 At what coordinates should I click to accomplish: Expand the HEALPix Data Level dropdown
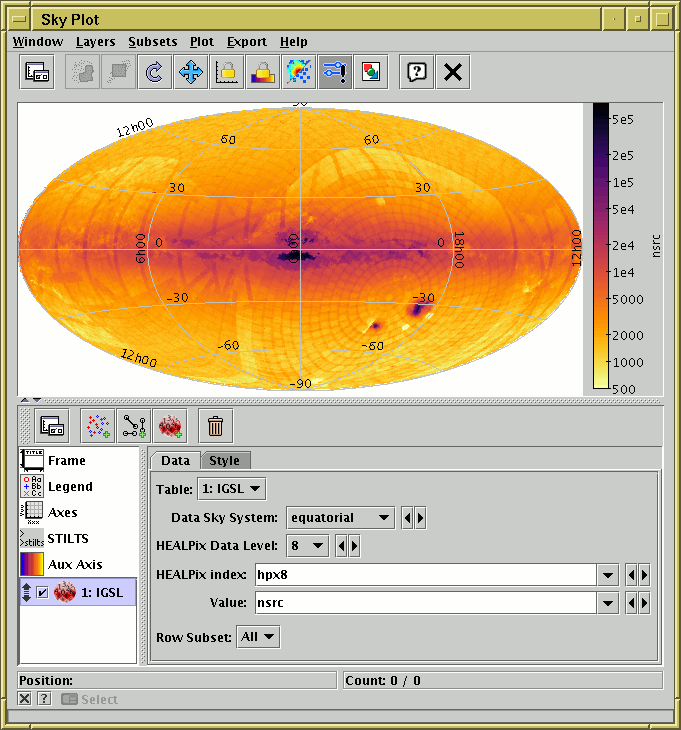[306, 546]
